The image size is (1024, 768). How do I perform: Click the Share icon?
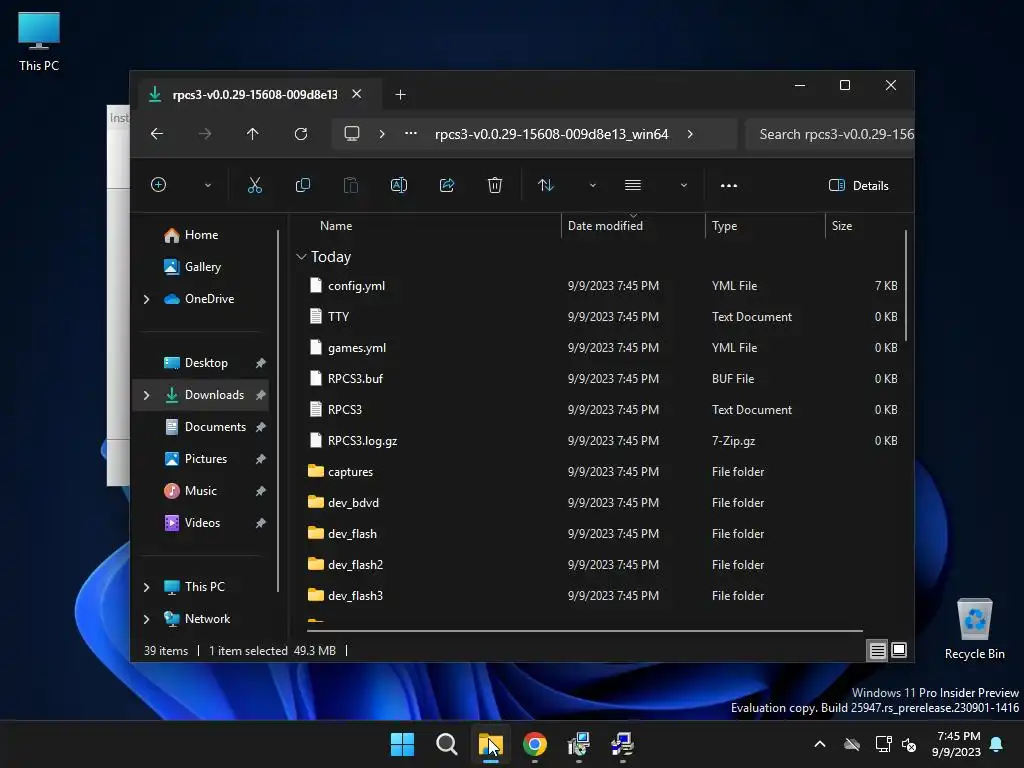coord(447,185)
